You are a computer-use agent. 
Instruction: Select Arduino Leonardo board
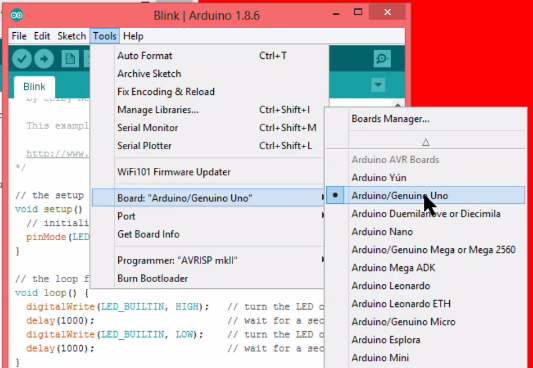coord(426,286)
